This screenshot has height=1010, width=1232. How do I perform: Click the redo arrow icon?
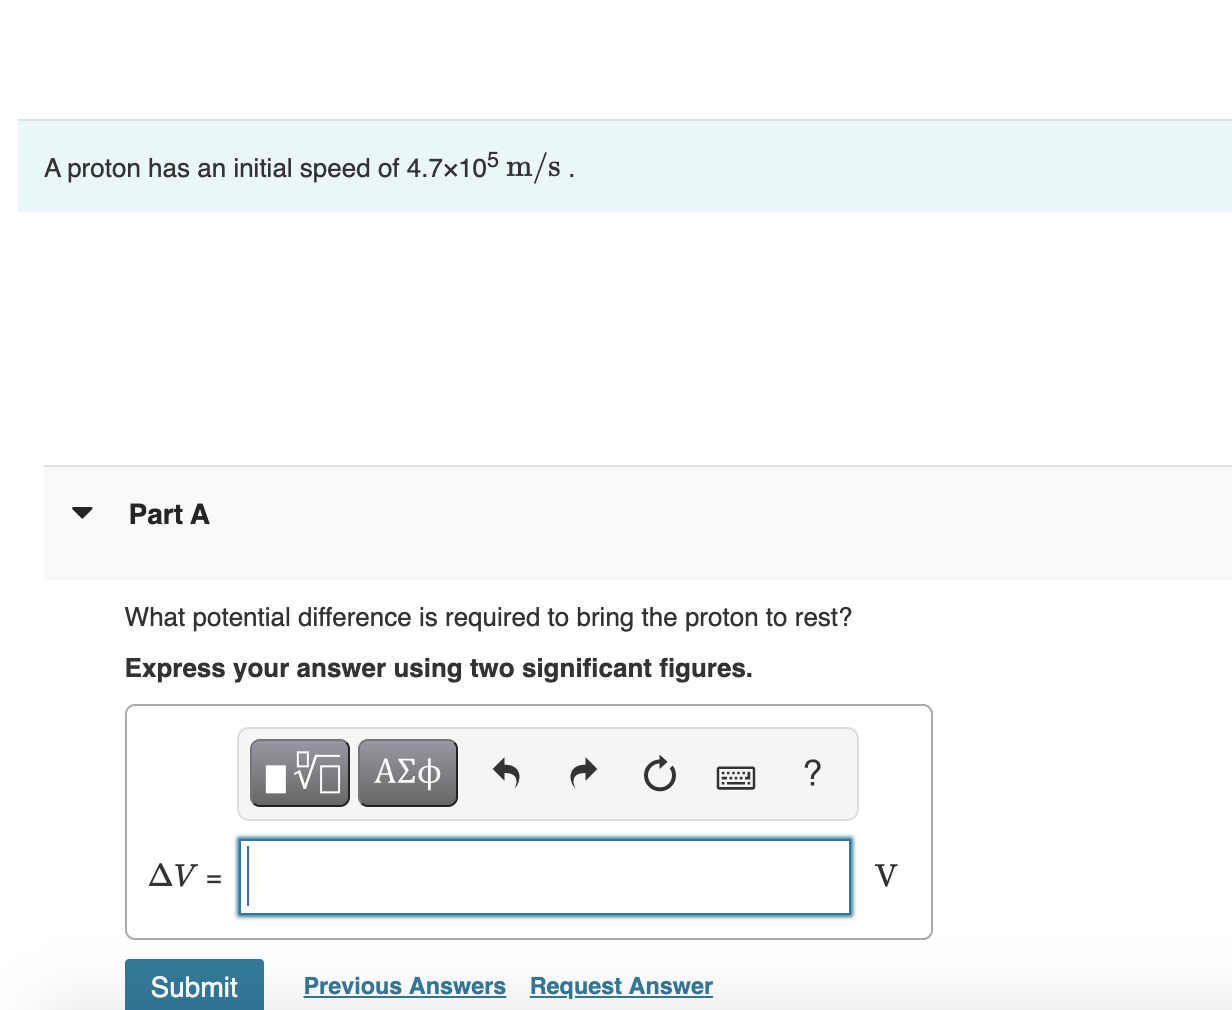(583, 772)
